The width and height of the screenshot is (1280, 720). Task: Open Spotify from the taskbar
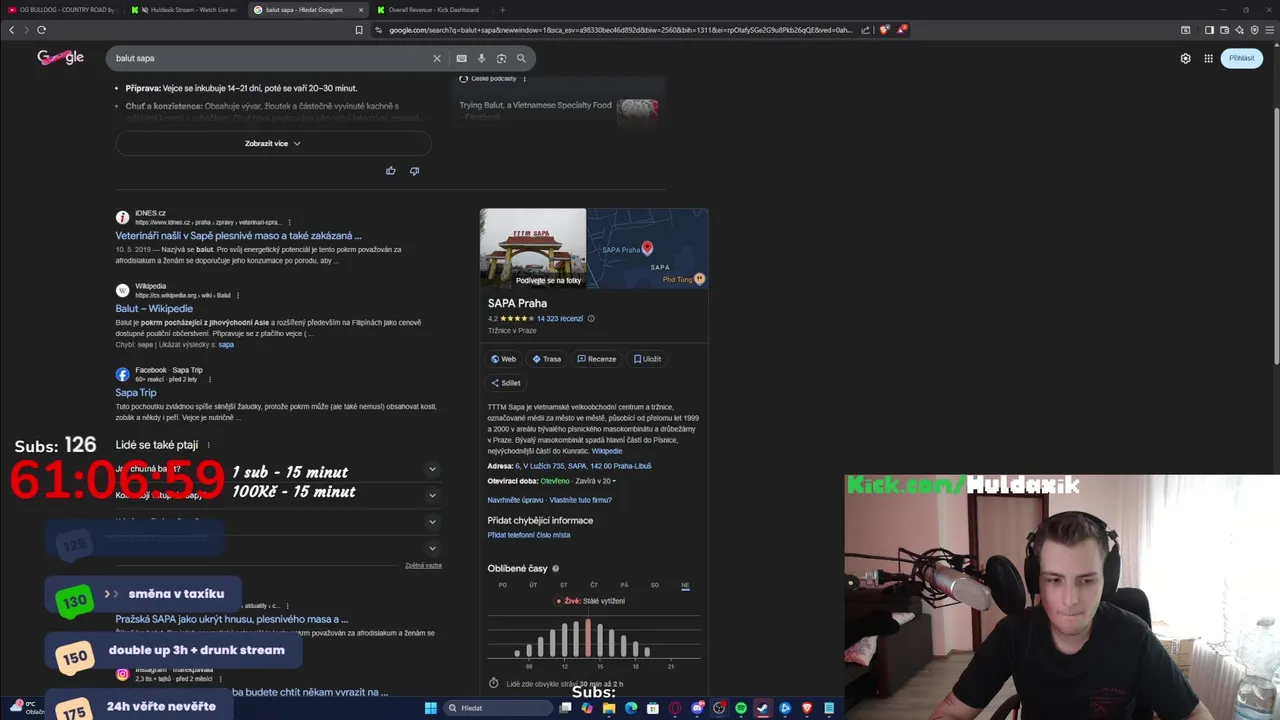tap(741, 708)
